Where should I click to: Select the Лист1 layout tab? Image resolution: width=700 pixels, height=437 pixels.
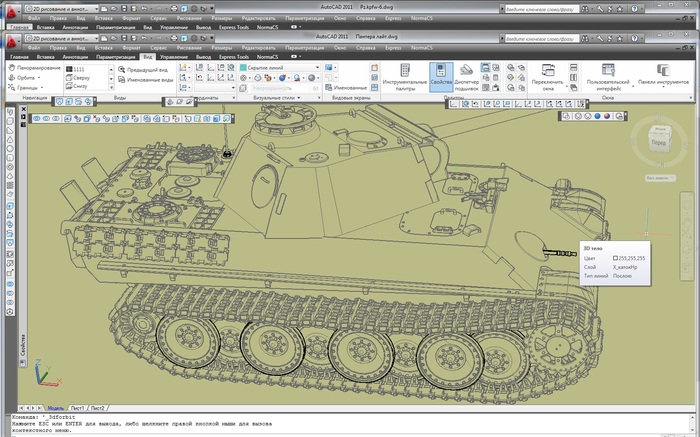(75, 408)
